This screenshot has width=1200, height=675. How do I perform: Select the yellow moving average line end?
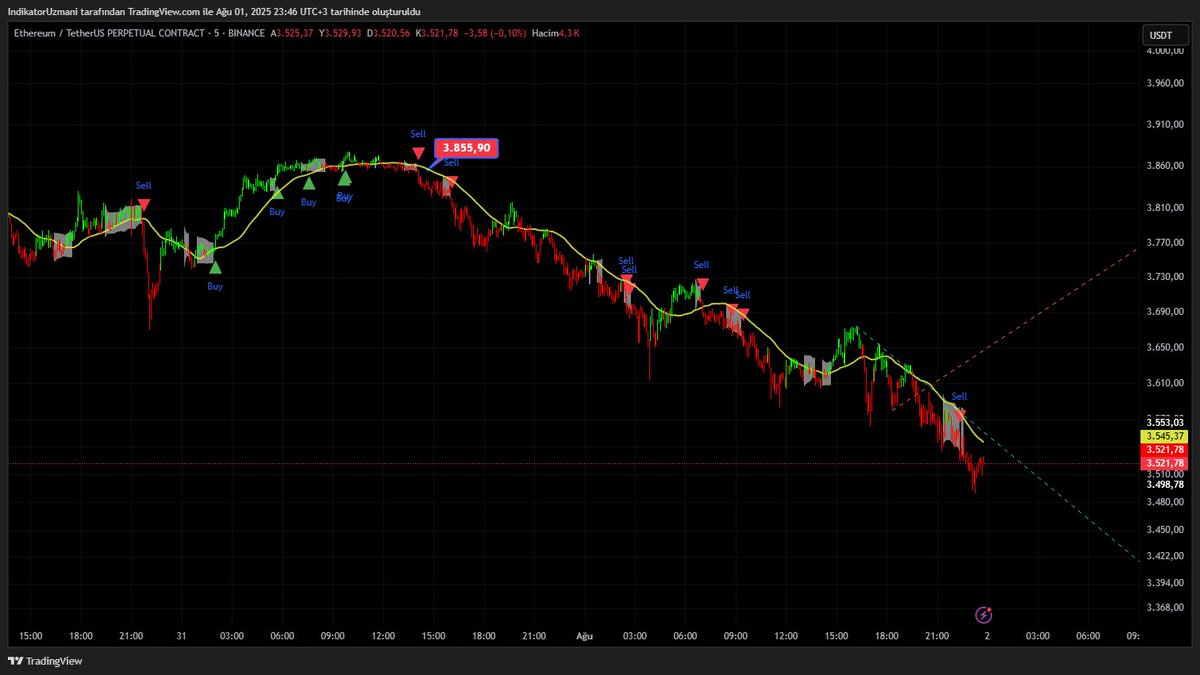982,441
